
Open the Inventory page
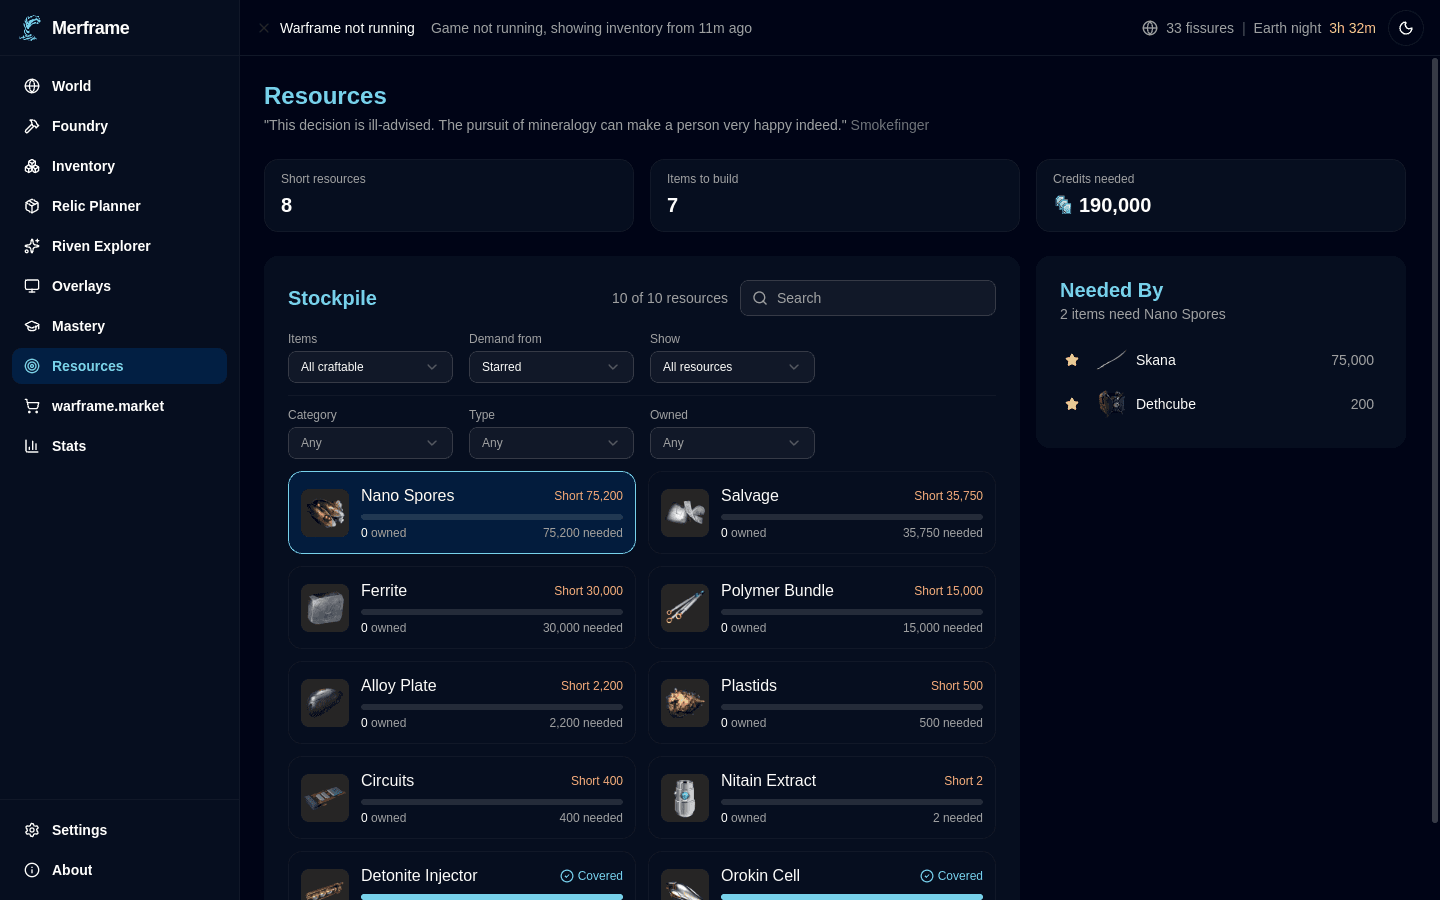click(x=119, y=166)
